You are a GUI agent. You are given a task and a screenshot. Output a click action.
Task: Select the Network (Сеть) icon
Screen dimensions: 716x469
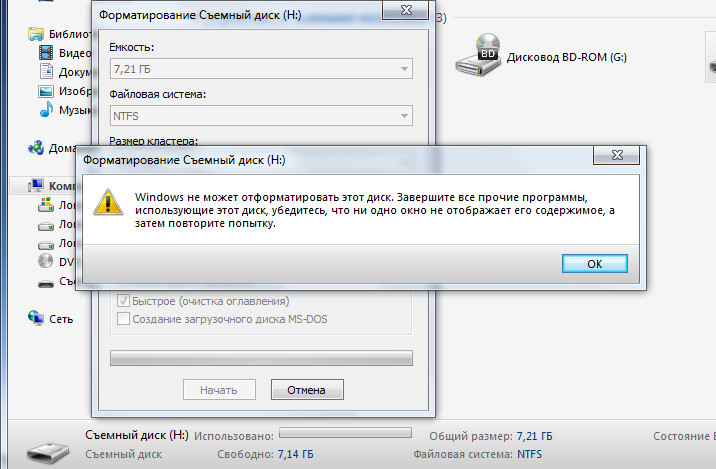pos(36,318)
